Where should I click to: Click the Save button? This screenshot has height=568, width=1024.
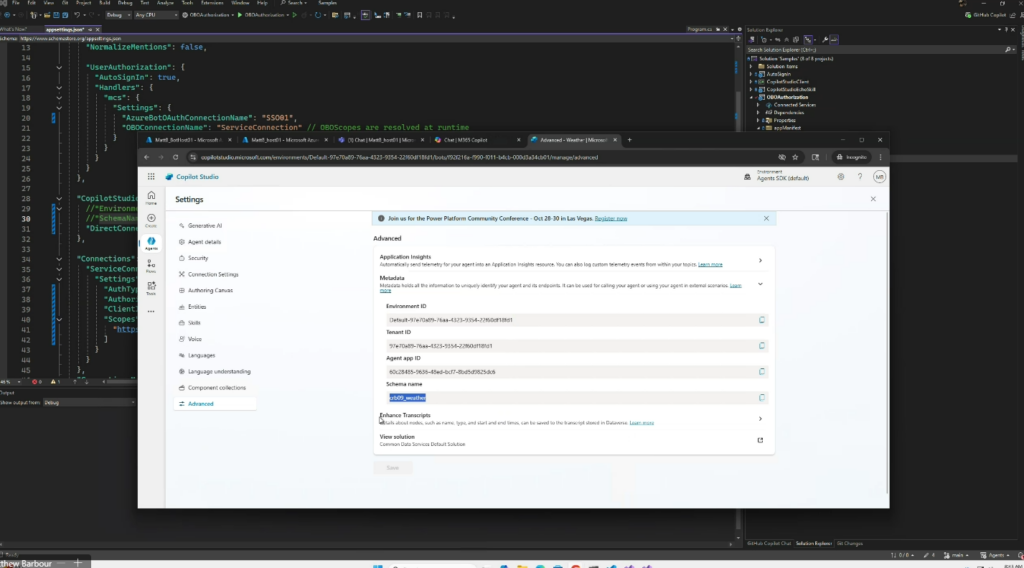[392, 468]
